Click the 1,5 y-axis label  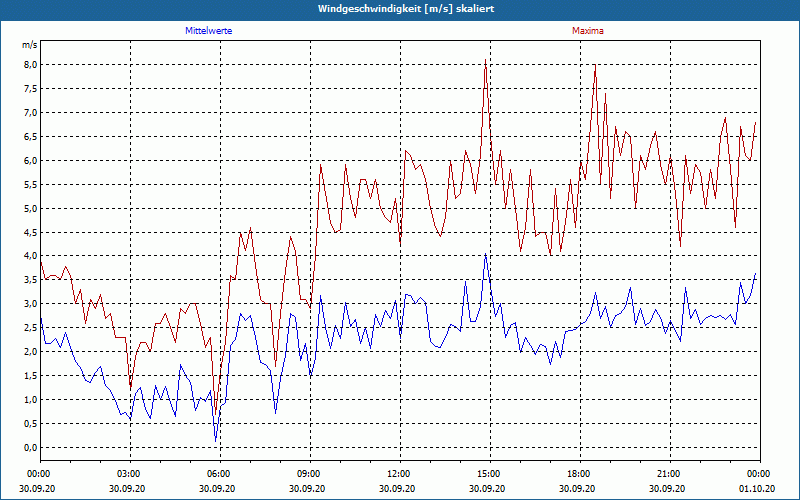[29, 376]
